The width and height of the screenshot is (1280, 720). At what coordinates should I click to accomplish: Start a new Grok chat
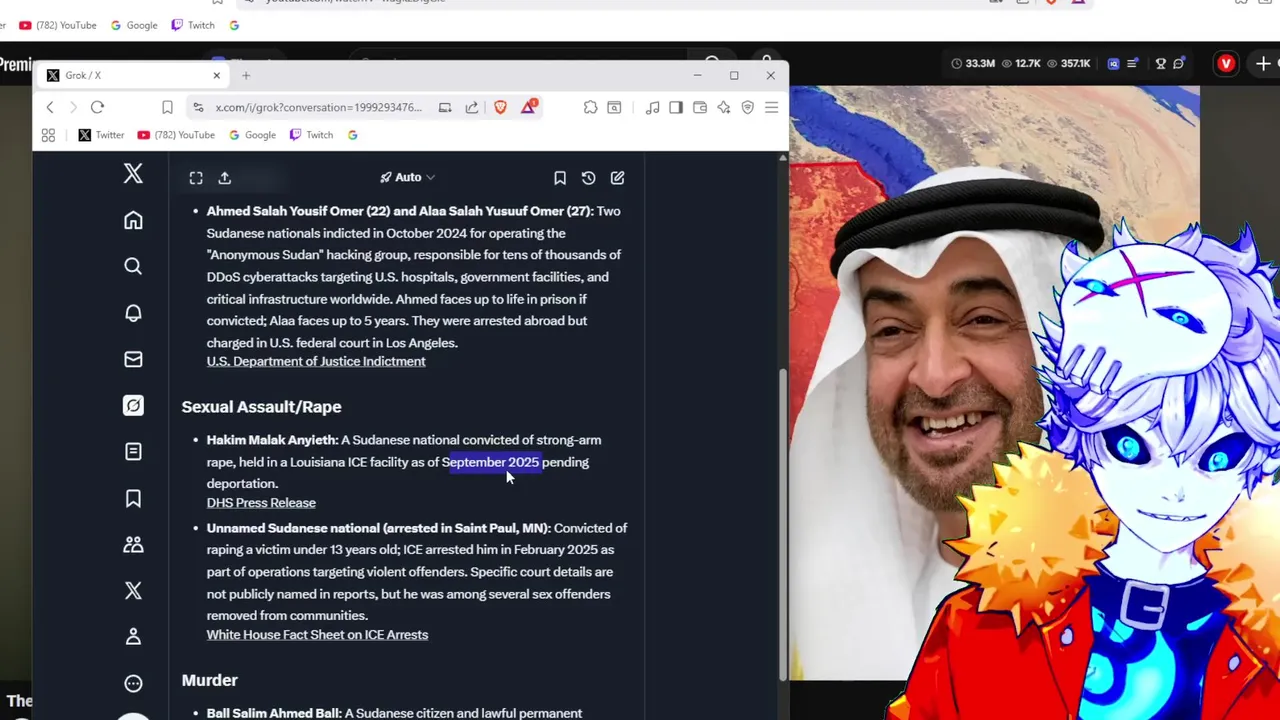point(618,178)
